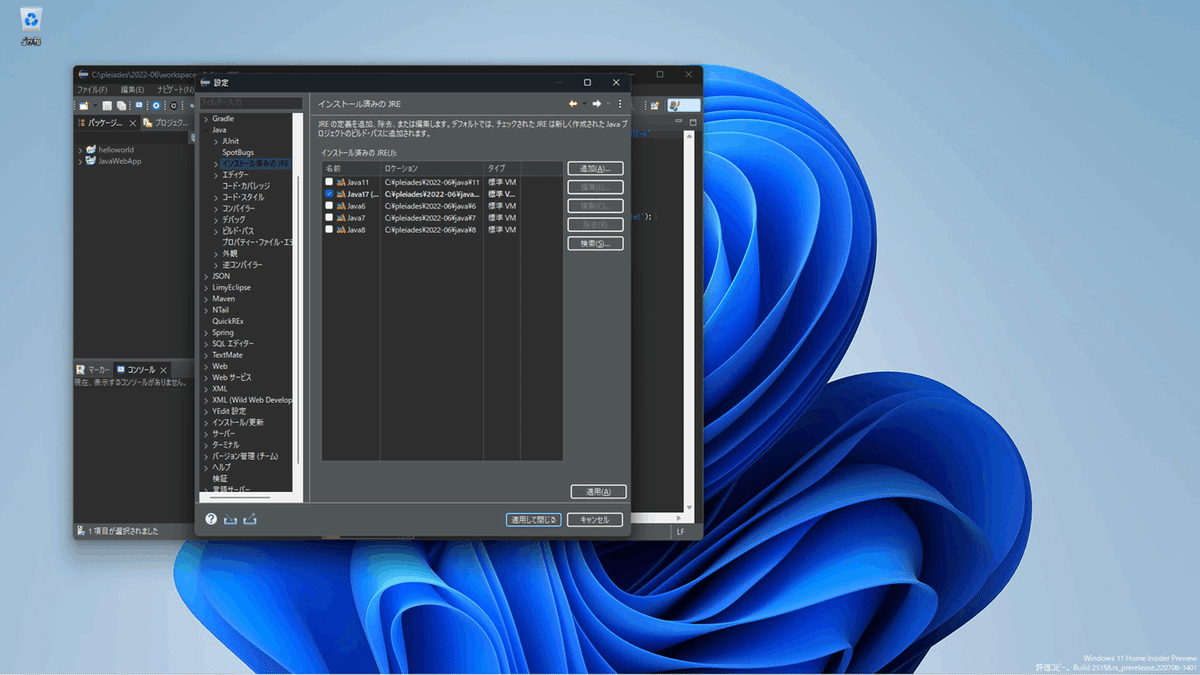Click the export preferences icon at dialog bottom

tap(250, 519)
